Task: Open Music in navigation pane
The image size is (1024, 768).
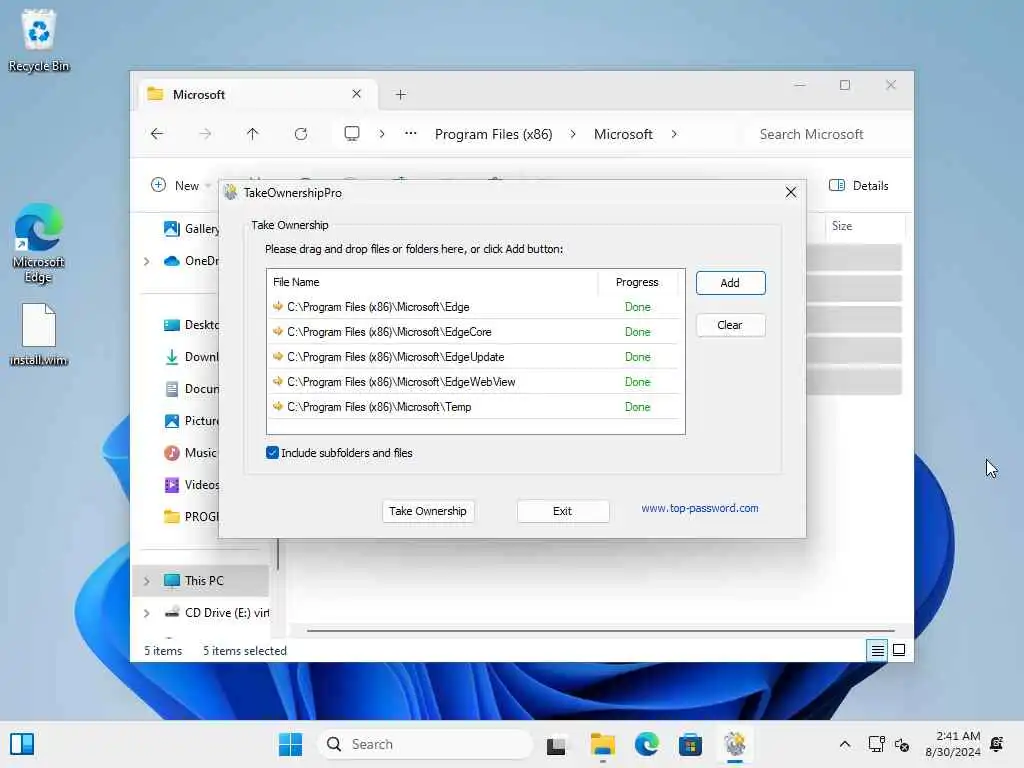Action: tap(191, 453)
